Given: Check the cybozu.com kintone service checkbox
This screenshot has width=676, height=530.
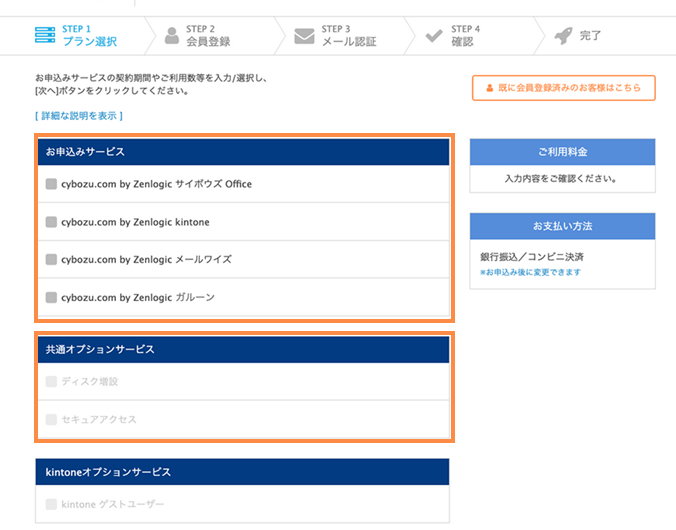Looking at the screenshot, I should tap(51, 222).
